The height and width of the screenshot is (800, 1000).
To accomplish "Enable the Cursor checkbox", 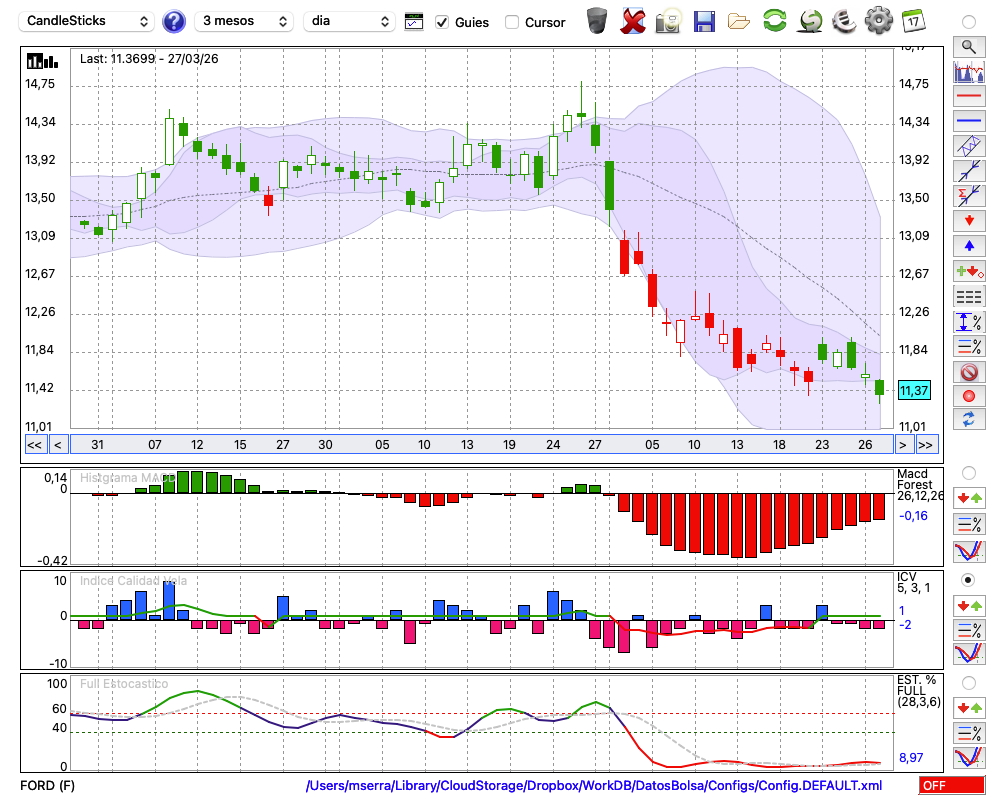I will pos(512,22).
